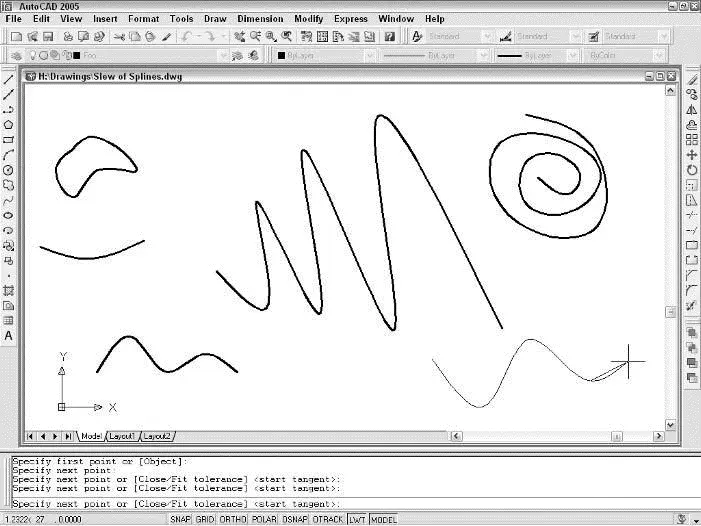
Task: Click the MODEL button in status bar
Action: pos(384,520)
